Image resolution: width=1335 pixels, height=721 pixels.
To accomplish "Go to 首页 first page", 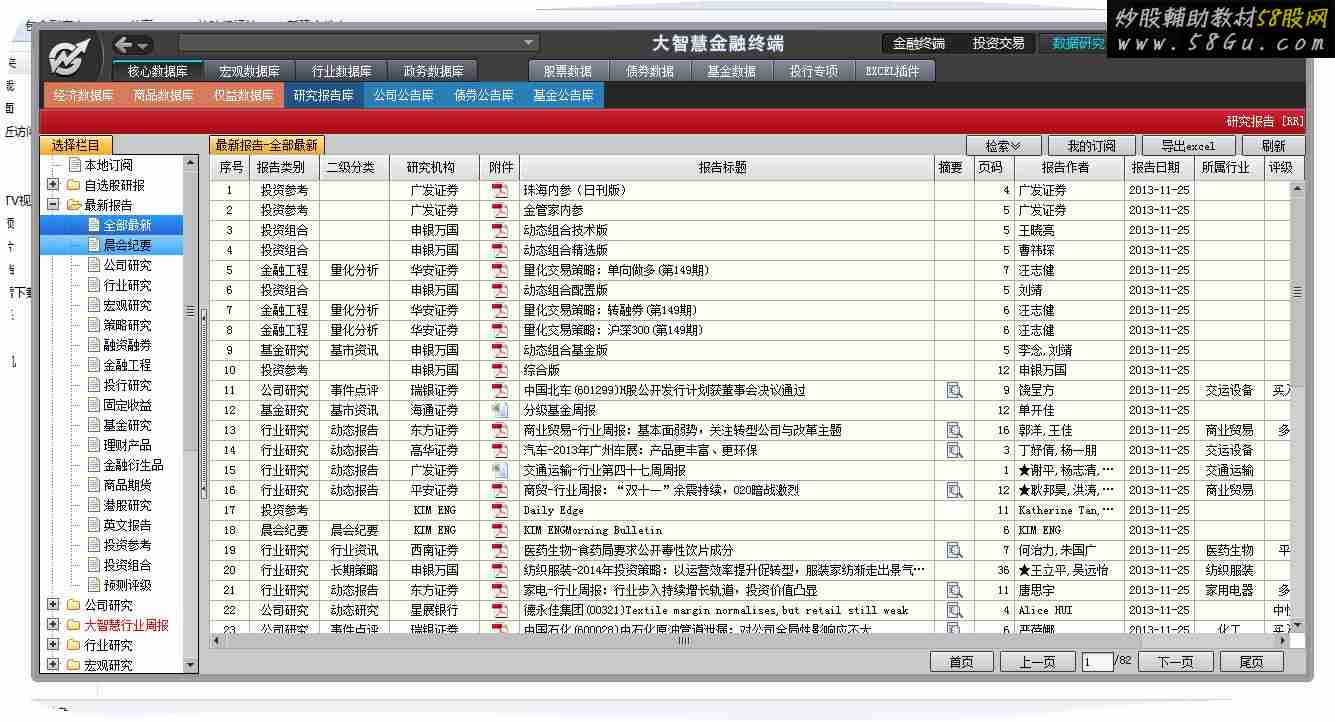I will point(961,662).
